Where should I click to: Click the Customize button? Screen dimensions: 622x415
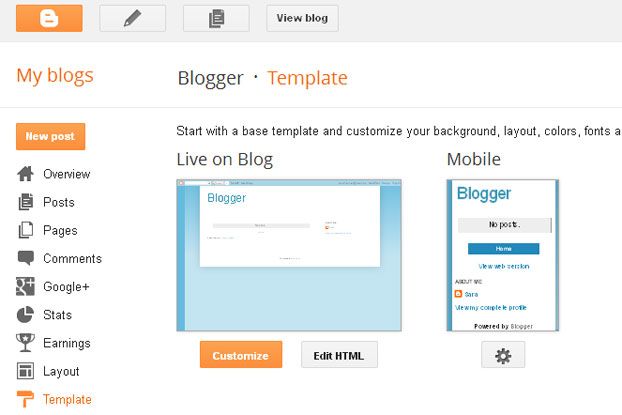click(x=241, y=355)
